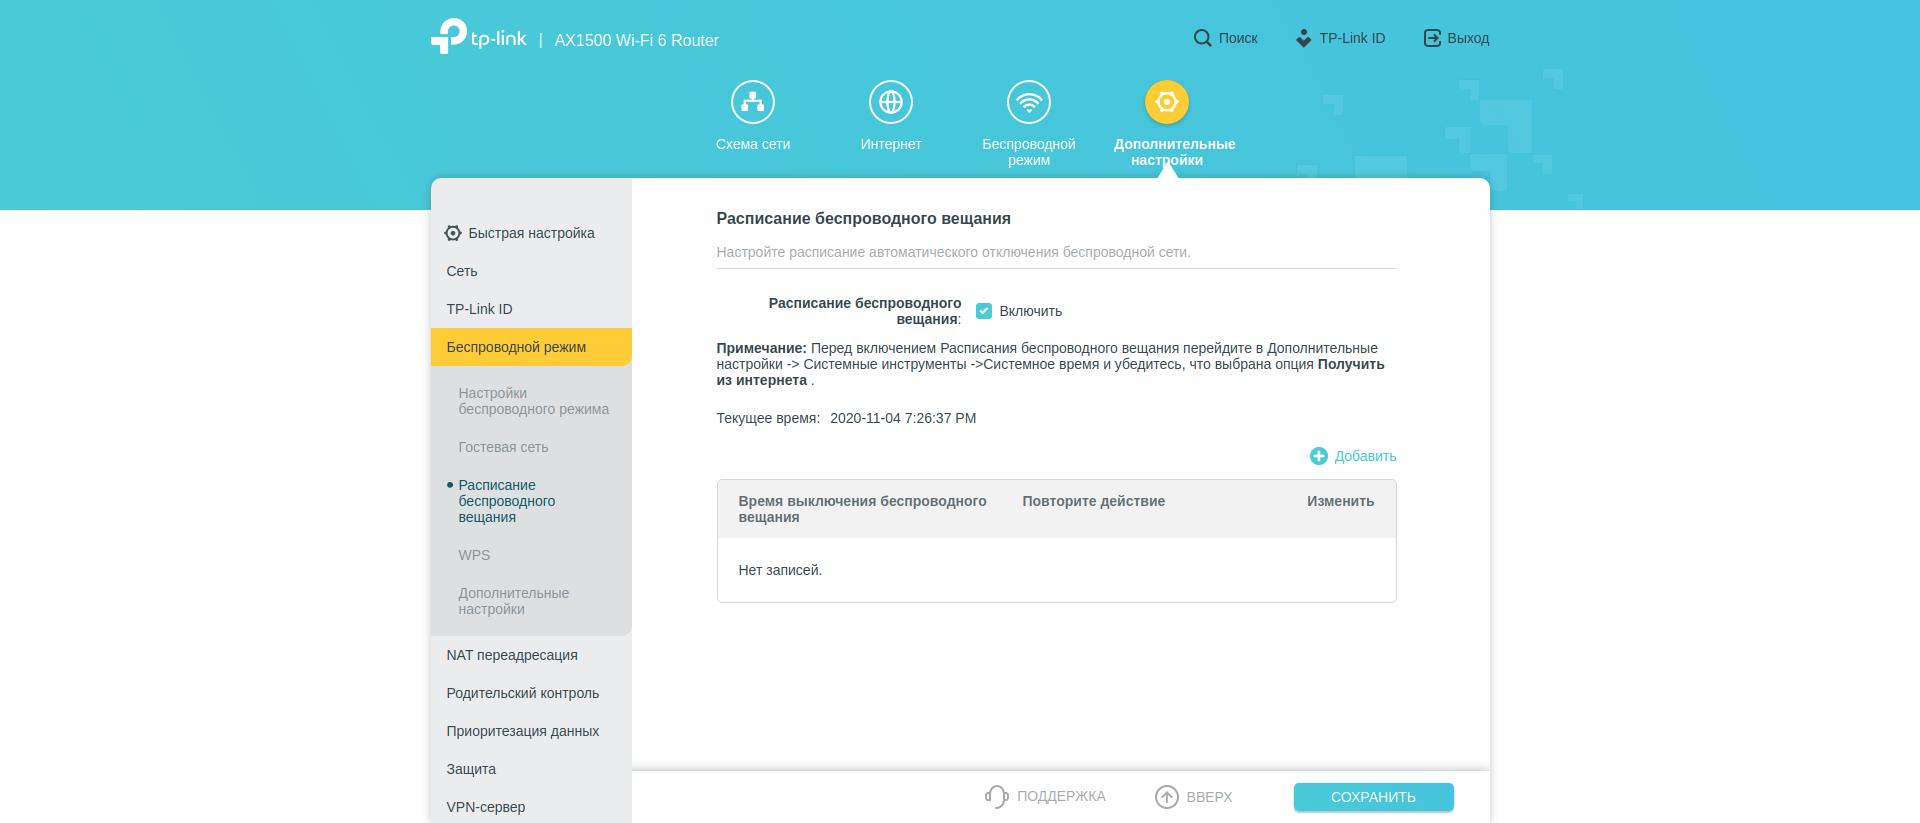Viewport: 1920px width, 823px height.
Task: Open Родительский контроль in sidebar
Action: pos(522,693)
